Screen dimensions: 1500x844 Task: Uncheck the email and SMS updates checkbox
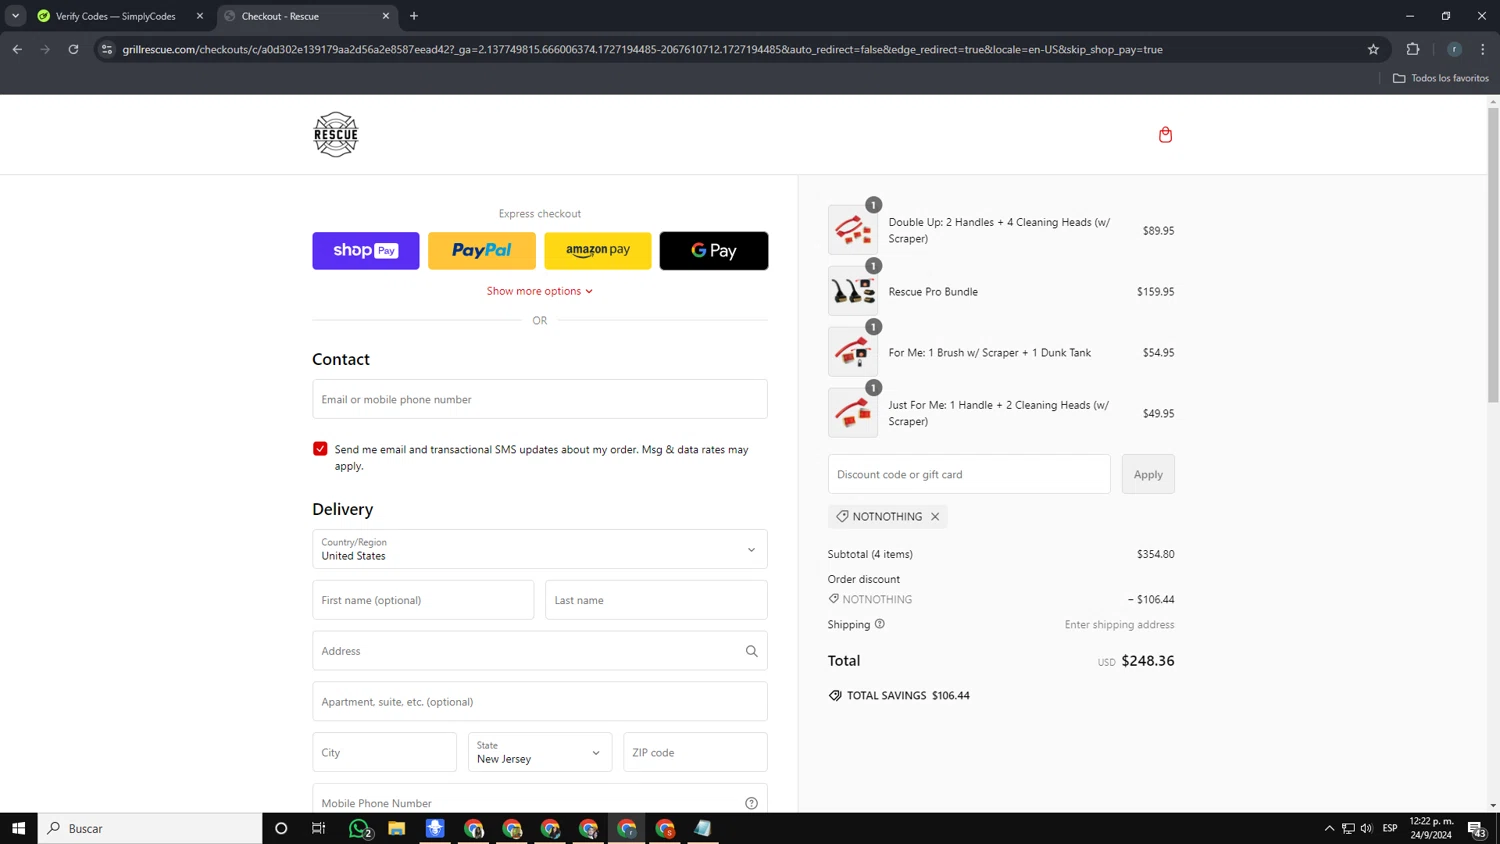320,449
